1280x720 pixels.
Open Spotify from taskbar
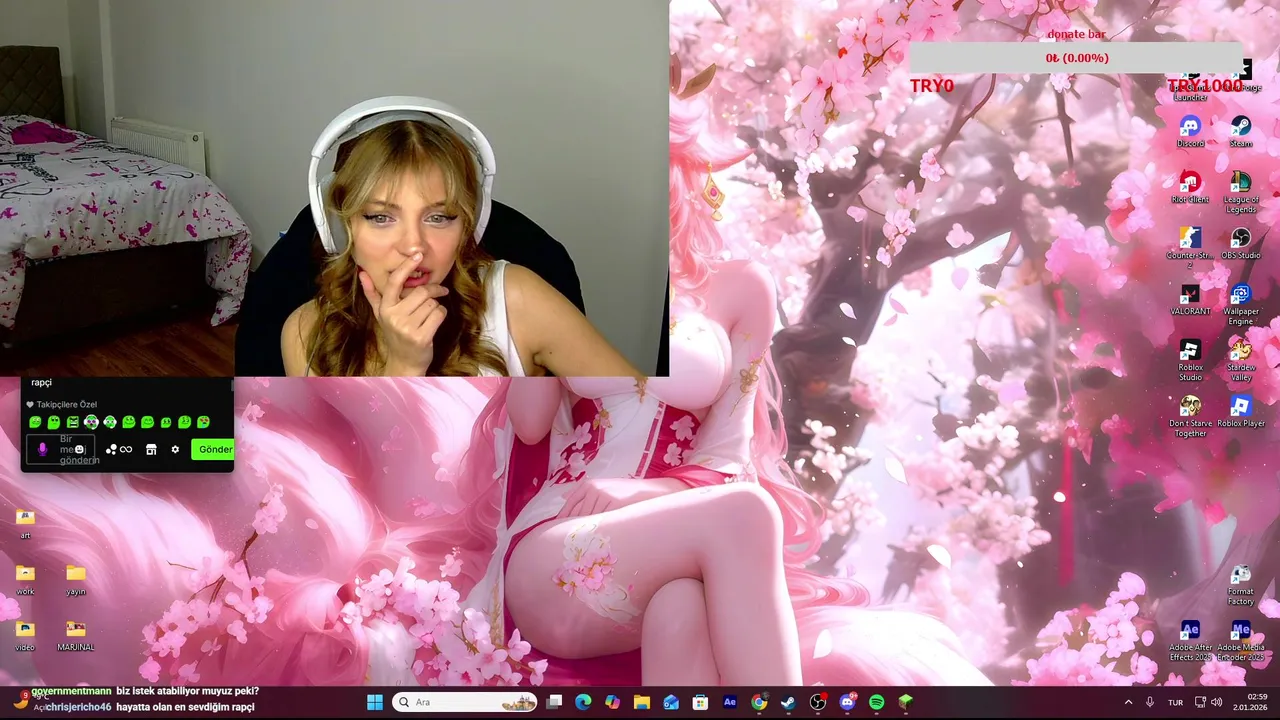876,702
